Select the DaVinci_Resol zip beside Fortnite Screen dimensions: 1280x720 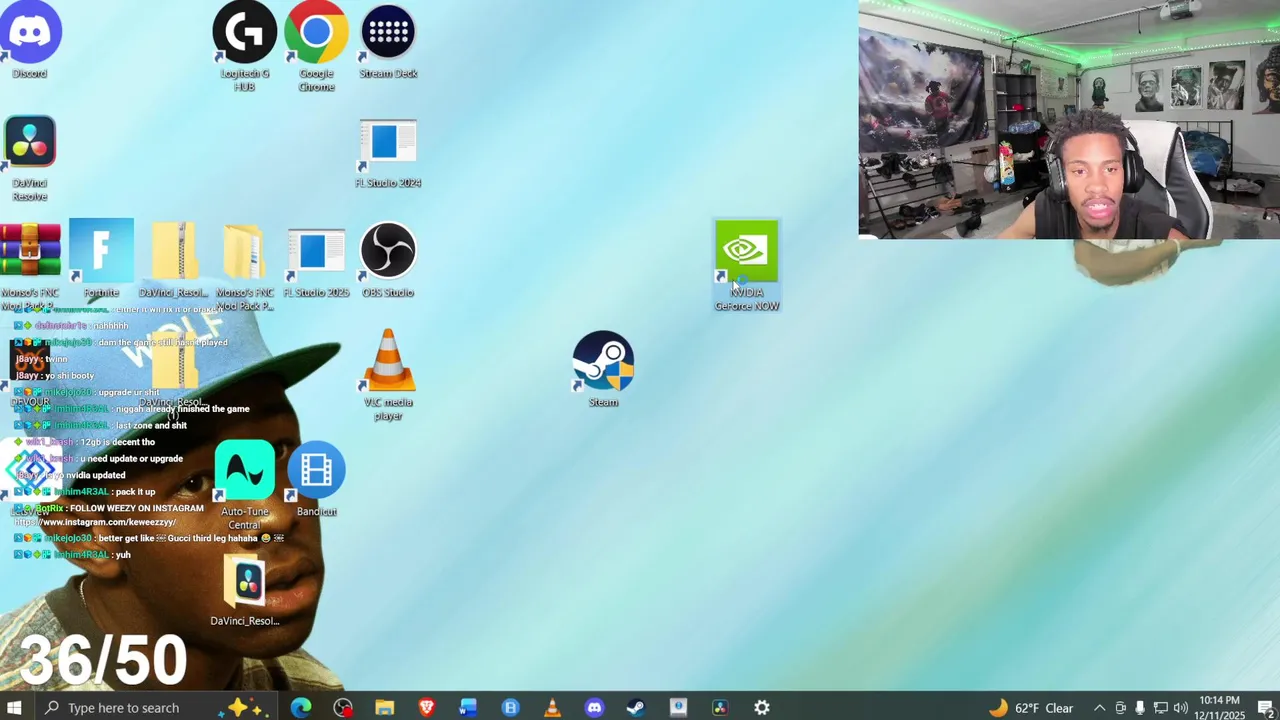(173, 260)
